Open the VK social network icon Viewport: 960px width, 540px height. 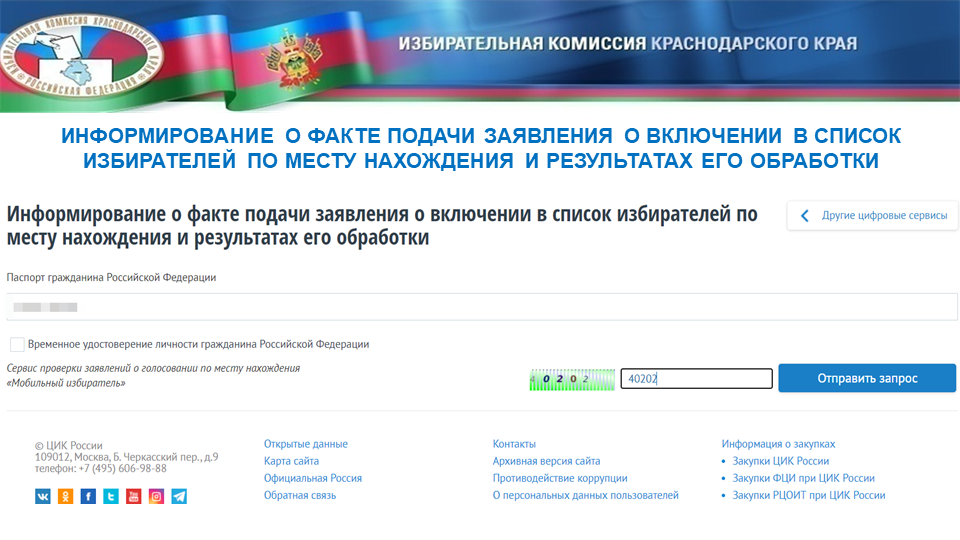[x=43, y=496]
